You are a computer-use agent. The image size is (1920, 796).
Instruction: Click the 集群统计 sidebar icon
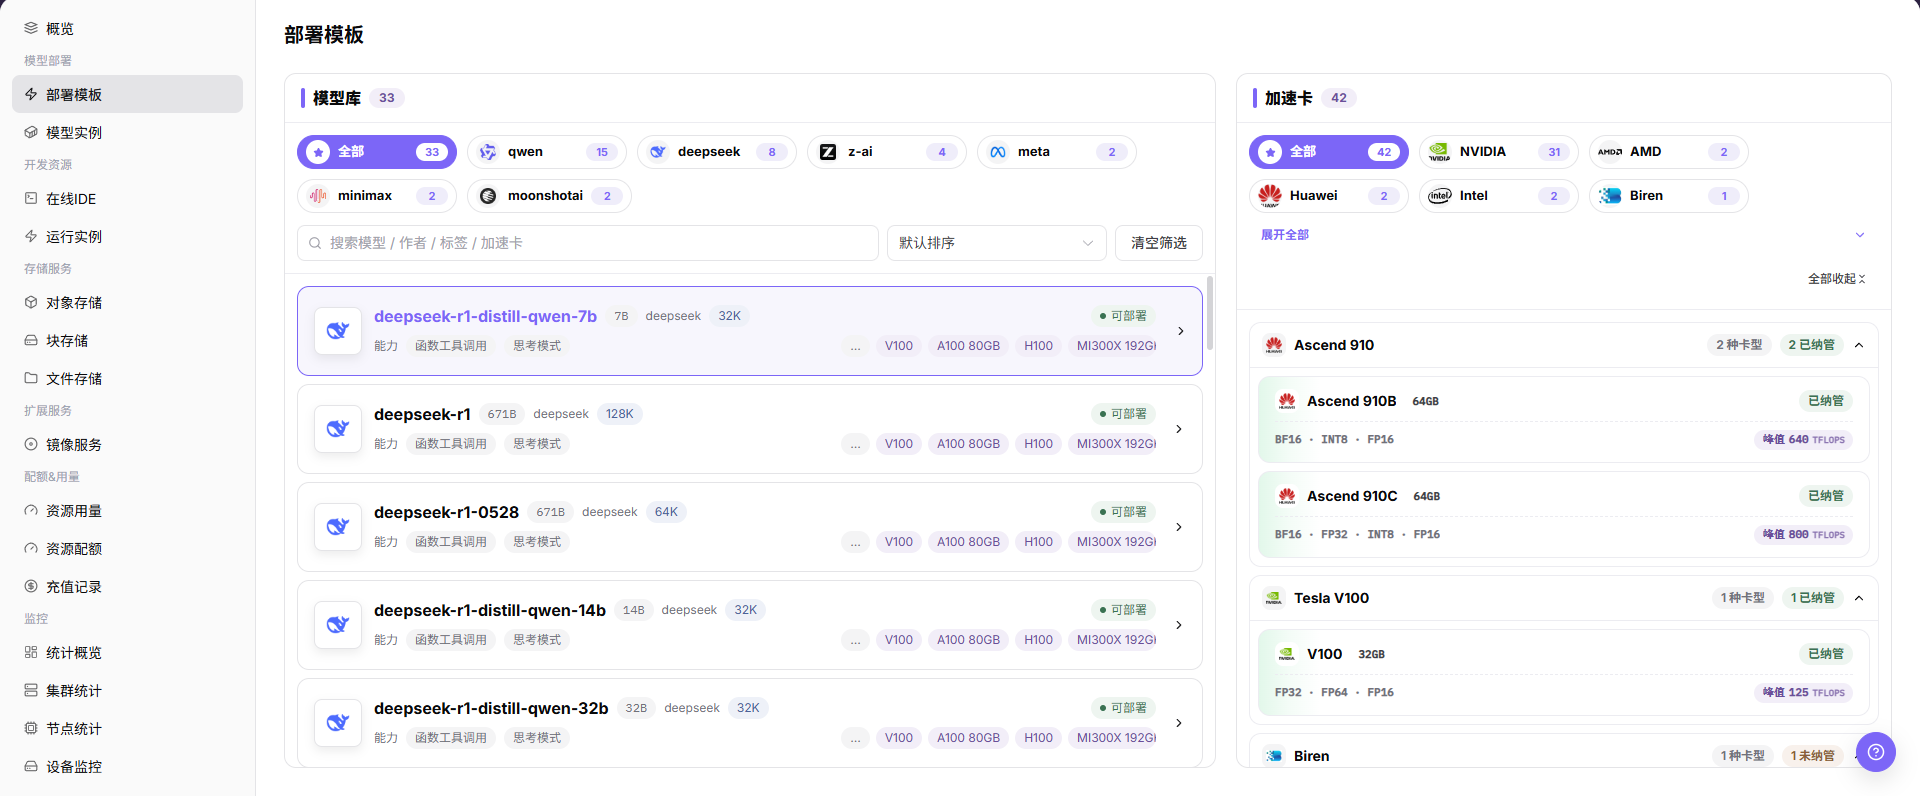(31, 690)
